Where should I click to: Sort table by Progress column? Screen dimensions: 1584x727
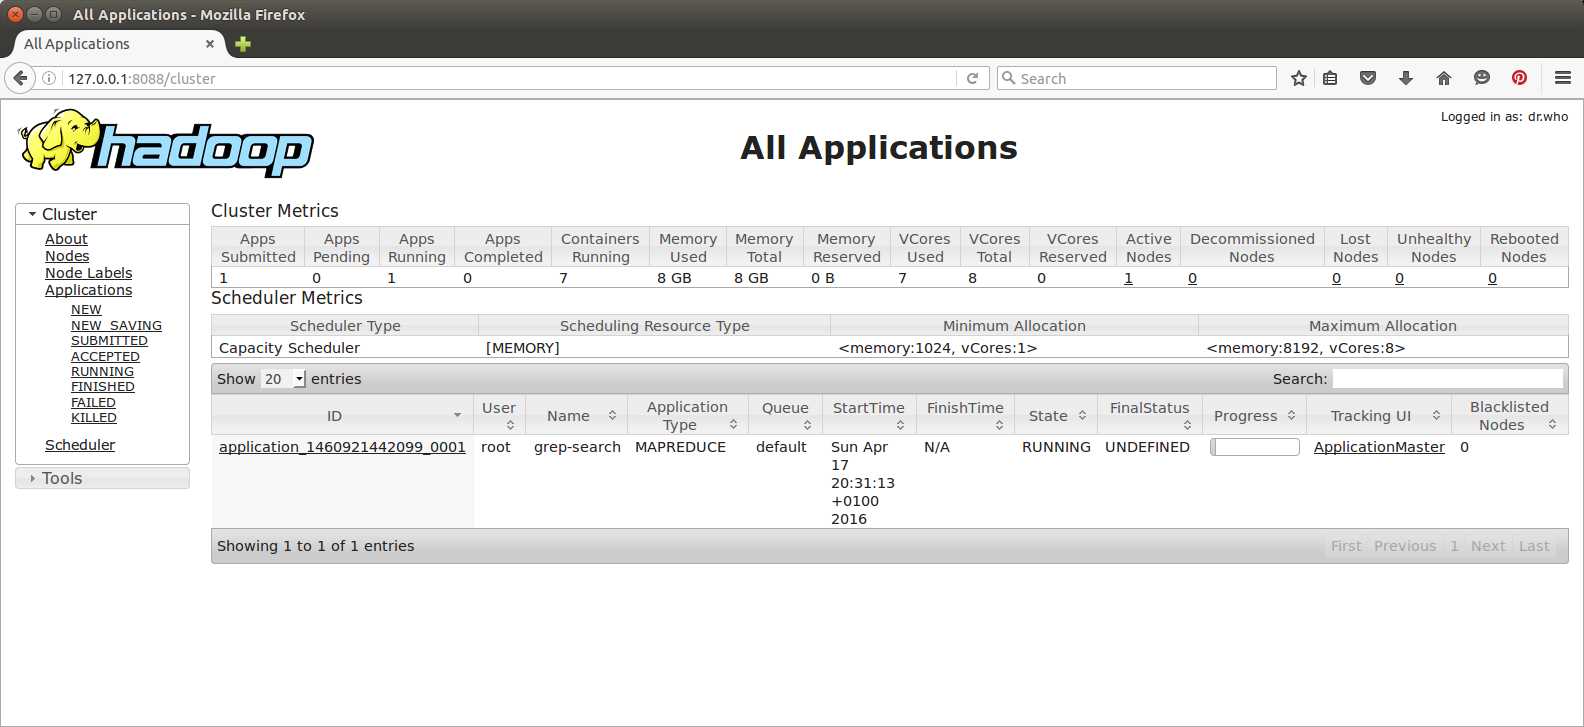[x=1254, y=415]
